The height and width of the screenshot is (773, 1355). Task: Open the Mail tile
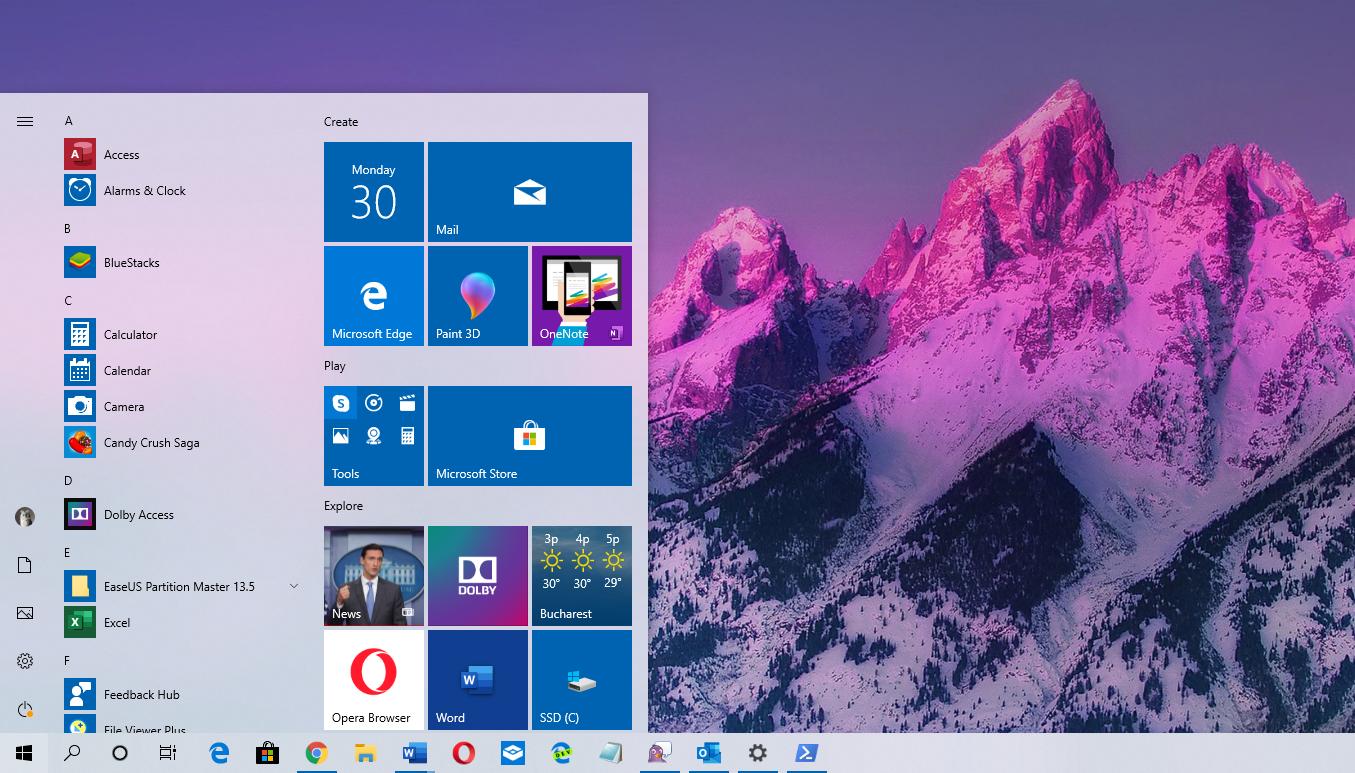pos(530,192)
